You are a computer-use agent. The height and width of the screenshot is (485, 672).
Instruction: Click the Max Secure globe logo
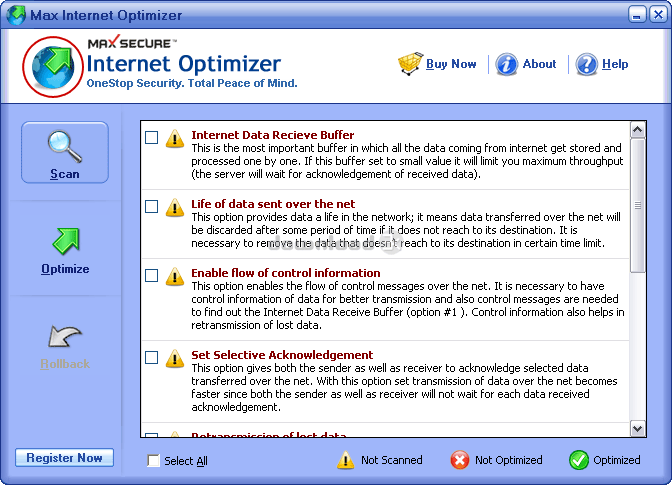[x=53, y=67]
